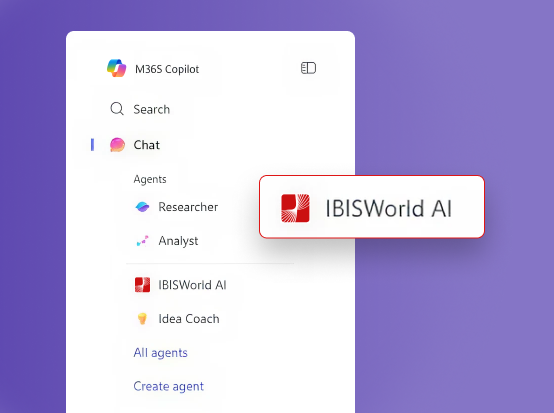The image size is (554, 413).
Task: Select the Researcher agent
Action: (188, 207)
